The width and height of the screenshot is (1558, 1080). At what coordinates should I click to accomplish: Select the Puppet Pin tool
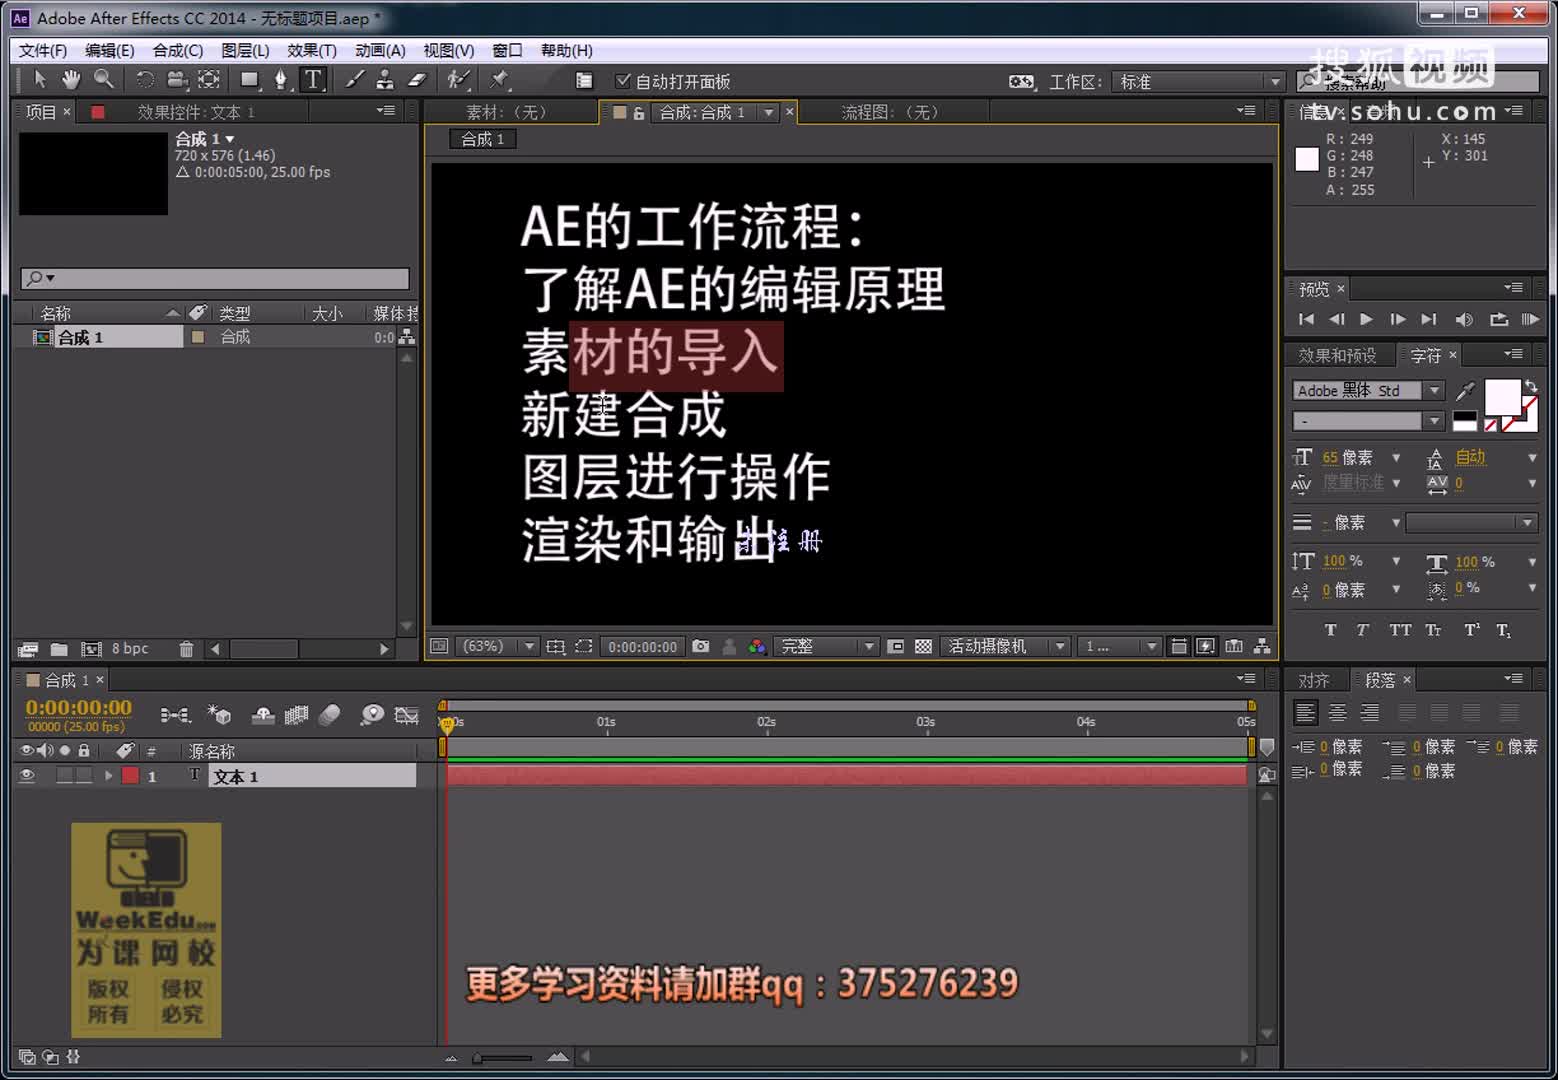pos(499,80)
